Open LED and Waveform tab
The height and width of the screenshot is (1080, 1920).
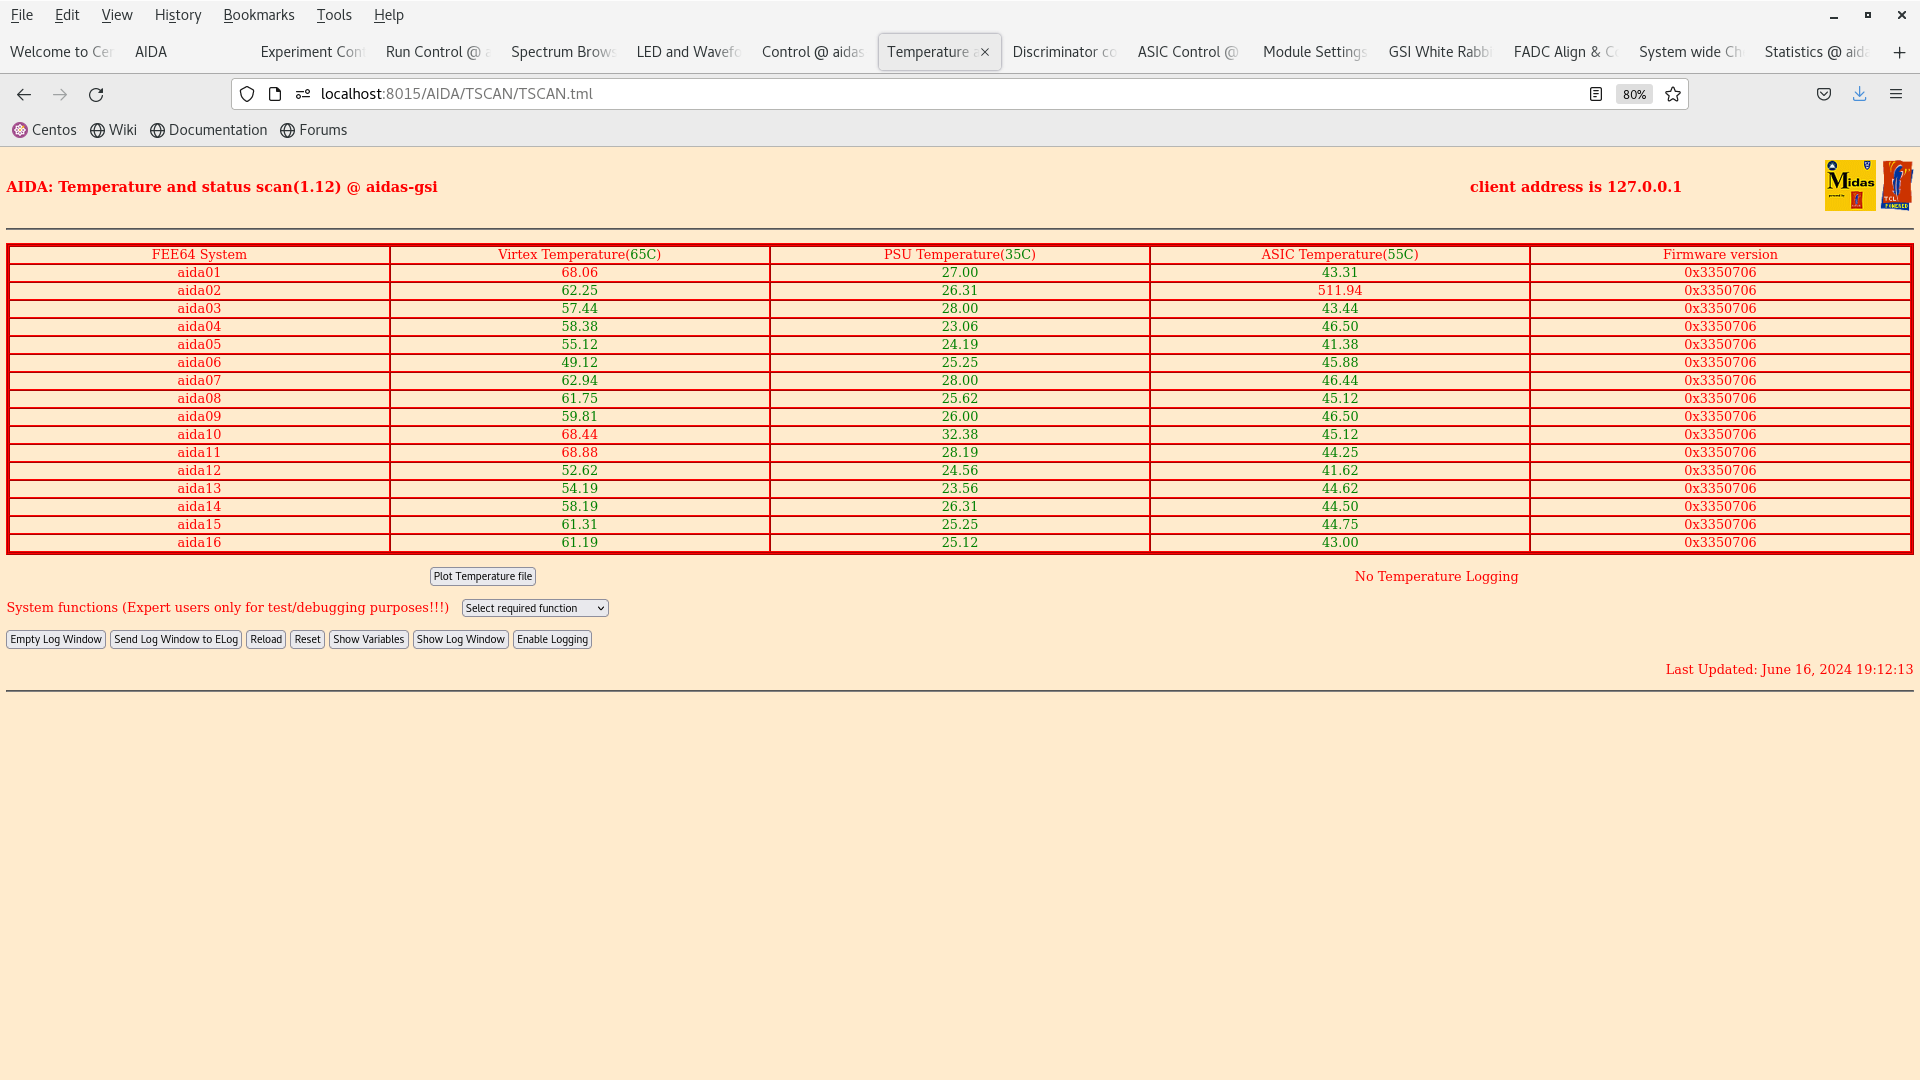[686, 51]
